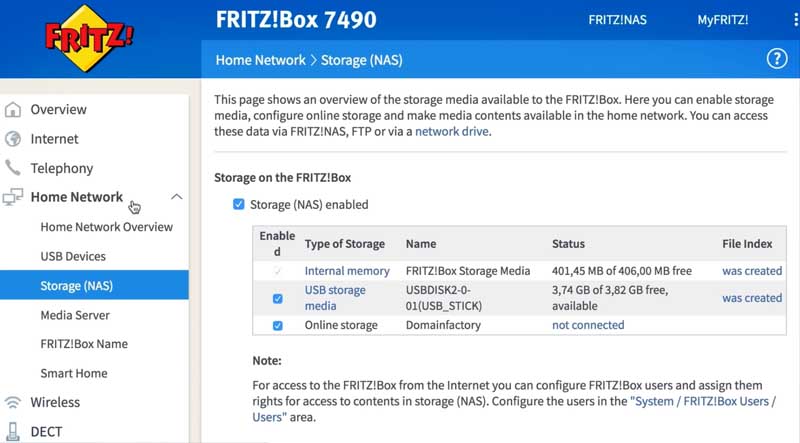Click 'USBDISK2-0-01(USB_STICK)' name cell
800x443 pixels.
[x=444, y=298]
